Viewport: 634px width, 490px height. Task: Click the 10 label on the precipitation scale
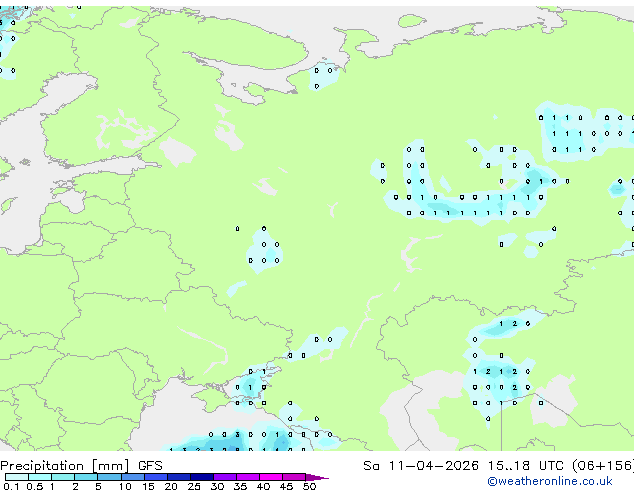tap(125, 486)
